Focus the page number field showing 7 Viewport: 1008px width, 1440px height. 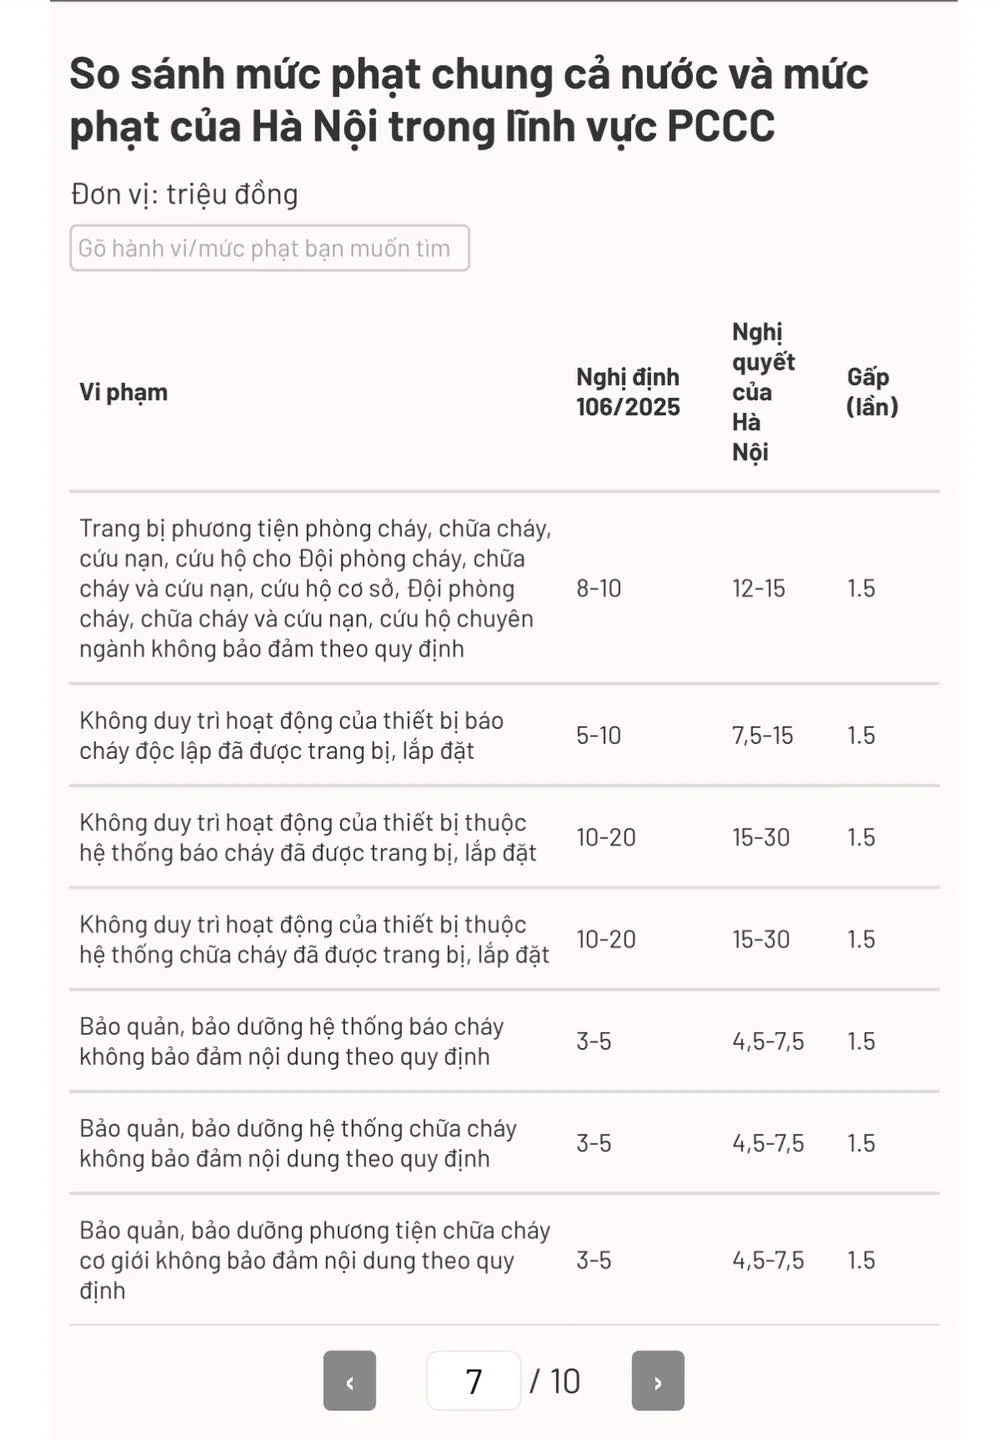click(473, 1381)
